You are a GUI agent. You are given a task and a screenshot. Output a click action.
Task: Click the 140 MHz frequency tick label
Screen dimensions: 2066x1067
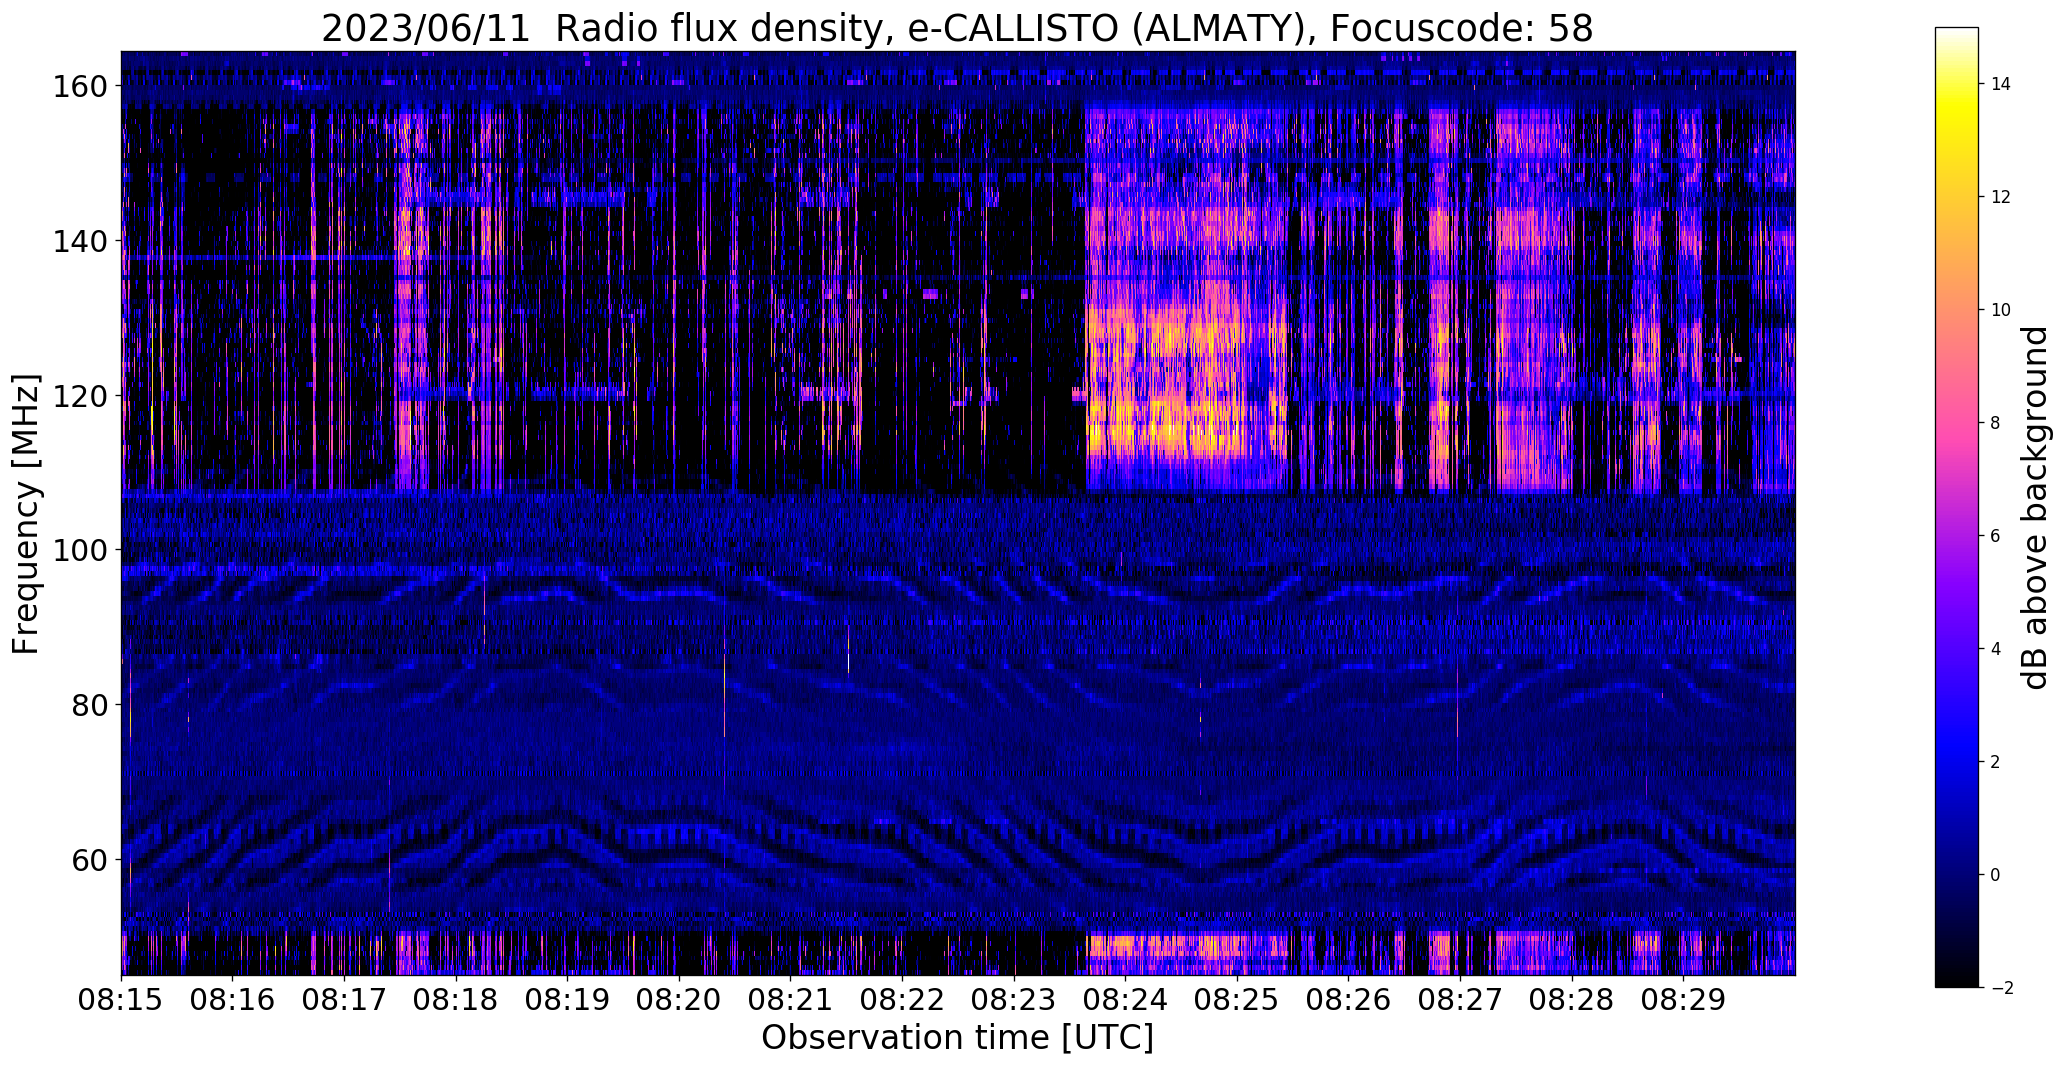tap(78, 241)
